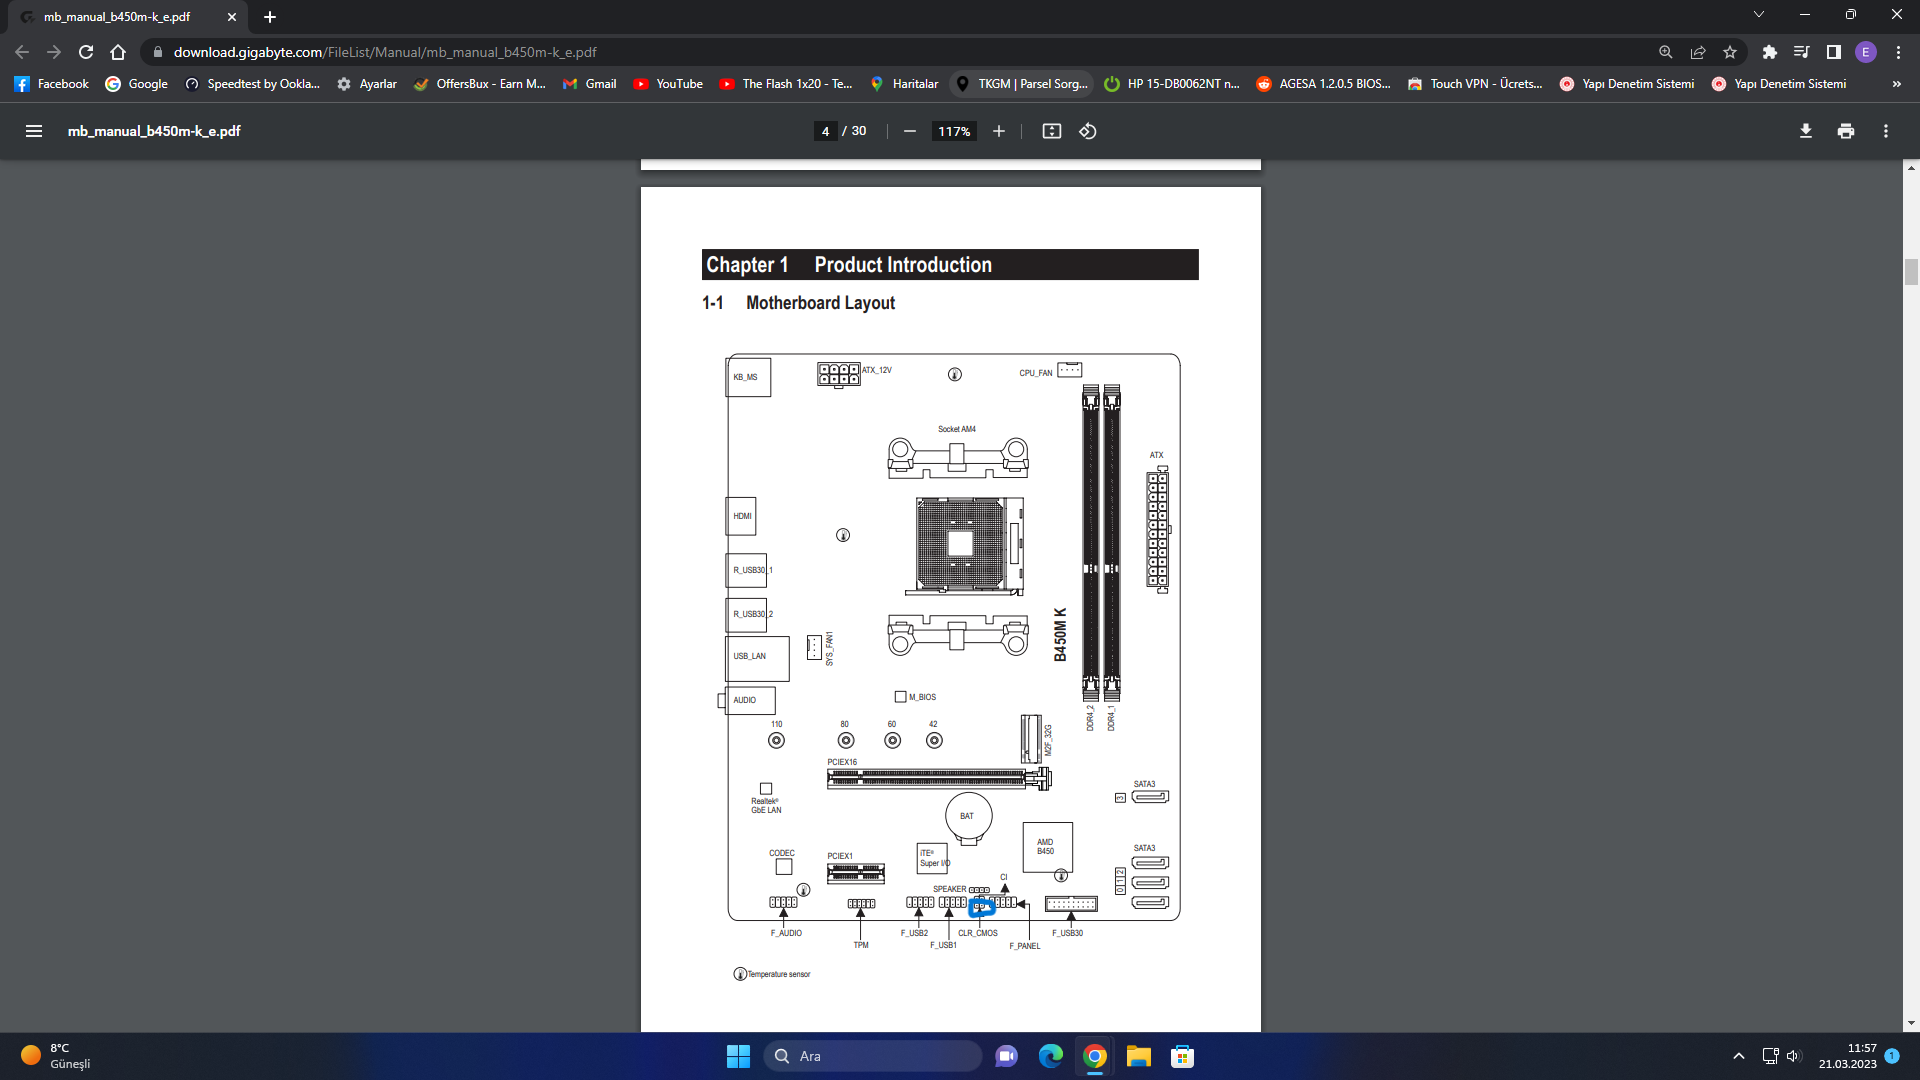The height and width of the screenshot is (1080, 1920).
Task: Toggle the browser side panel
Action: click(x=1834, y=52)
